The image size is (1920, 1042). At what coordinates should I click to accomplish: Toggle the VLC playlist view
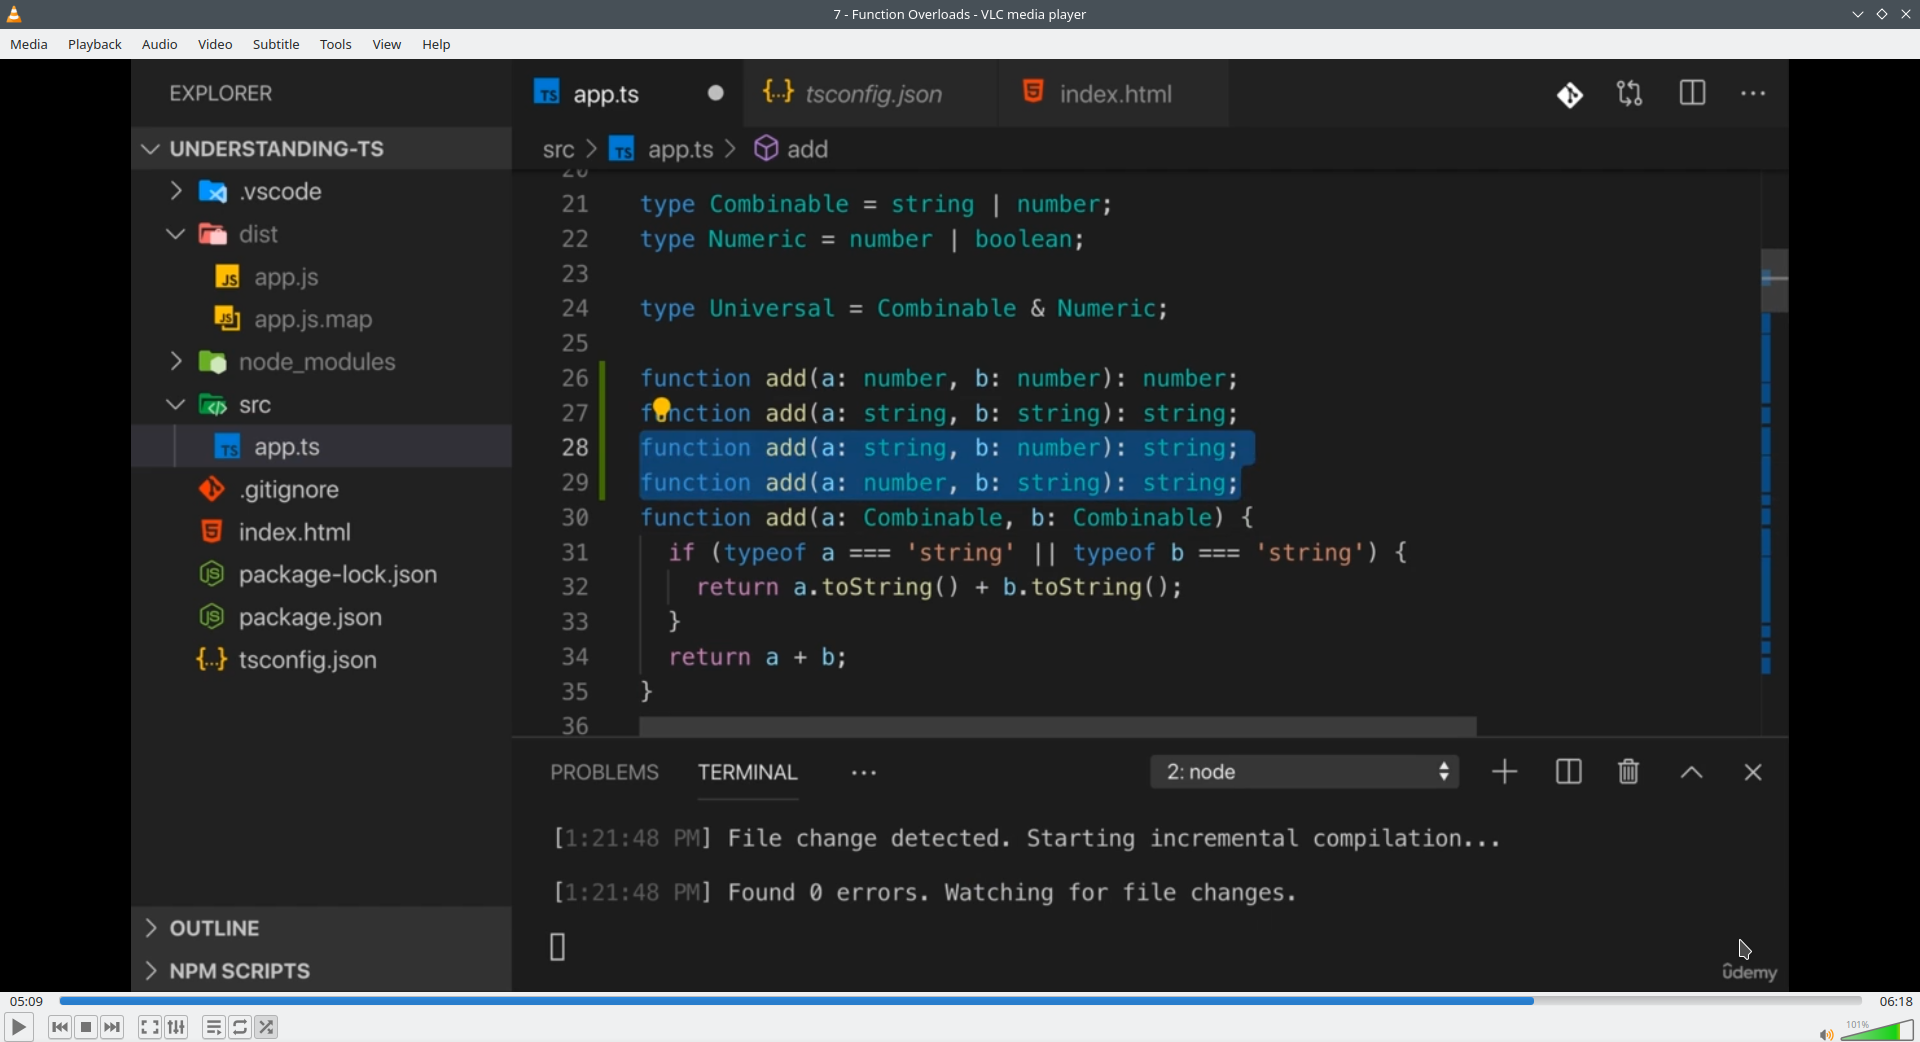click(x=214, y=1027)
